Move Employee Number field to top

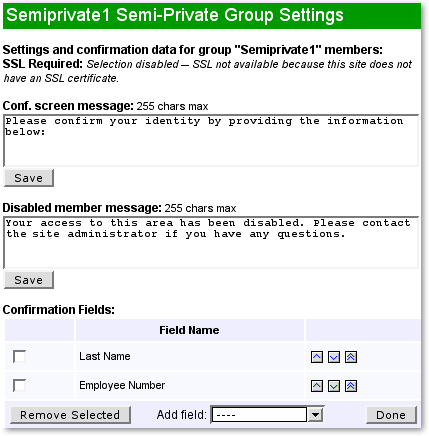point(351,386)
